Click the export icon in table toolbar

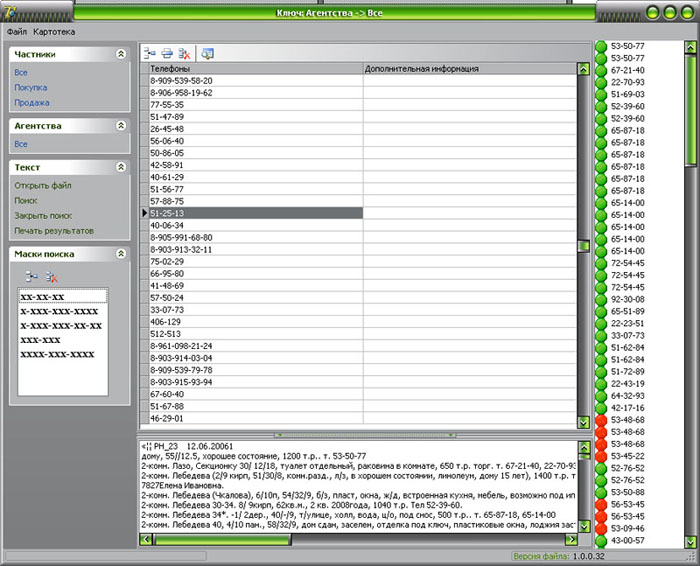coord(207,53)
